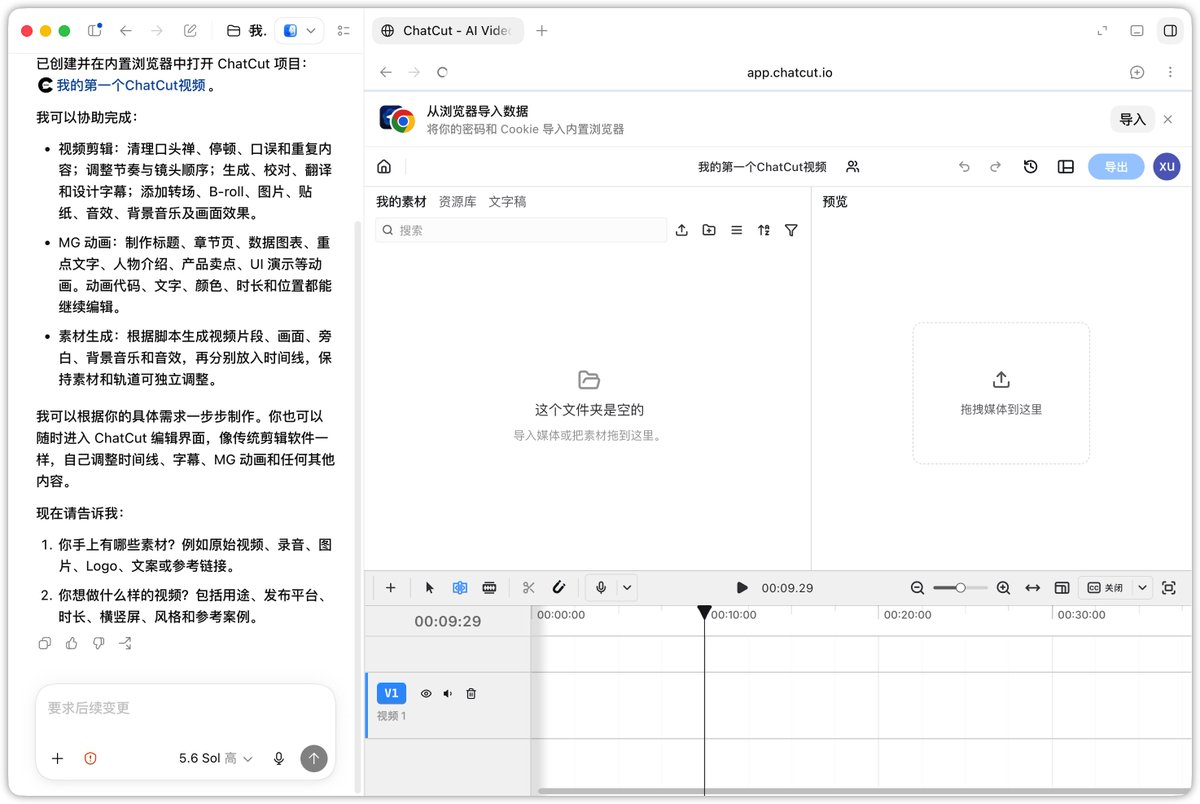
Task: Switch assets to list view
Action: tap(737, 230)
